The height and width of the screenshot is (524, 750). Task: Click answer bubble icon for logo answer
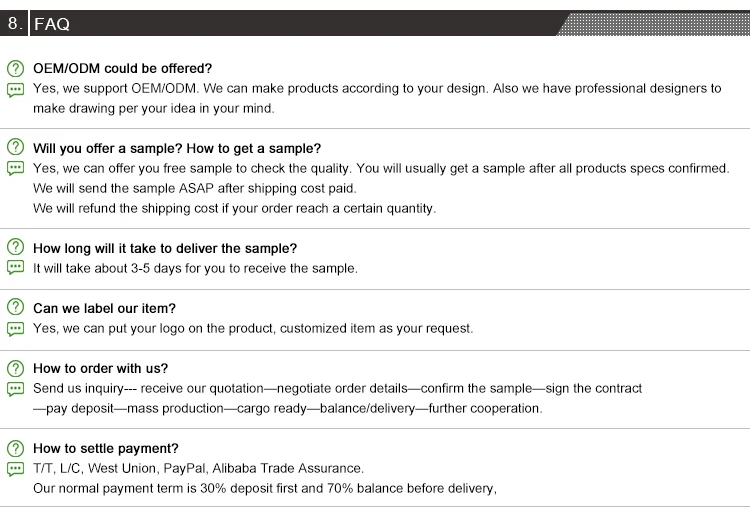point(15,328)
